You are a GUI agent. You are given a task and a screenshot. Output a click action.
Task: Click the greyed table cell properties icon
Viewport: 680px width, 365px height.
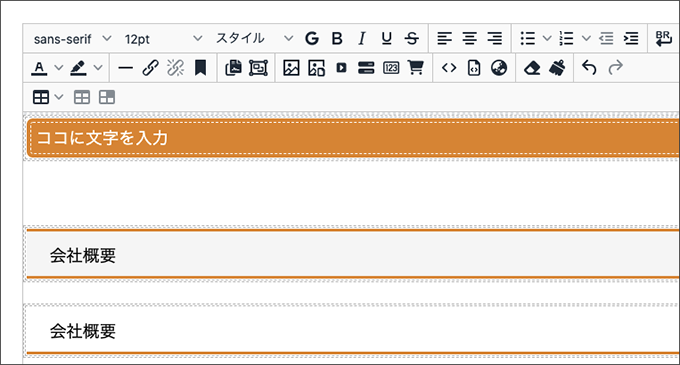(82, 97)
